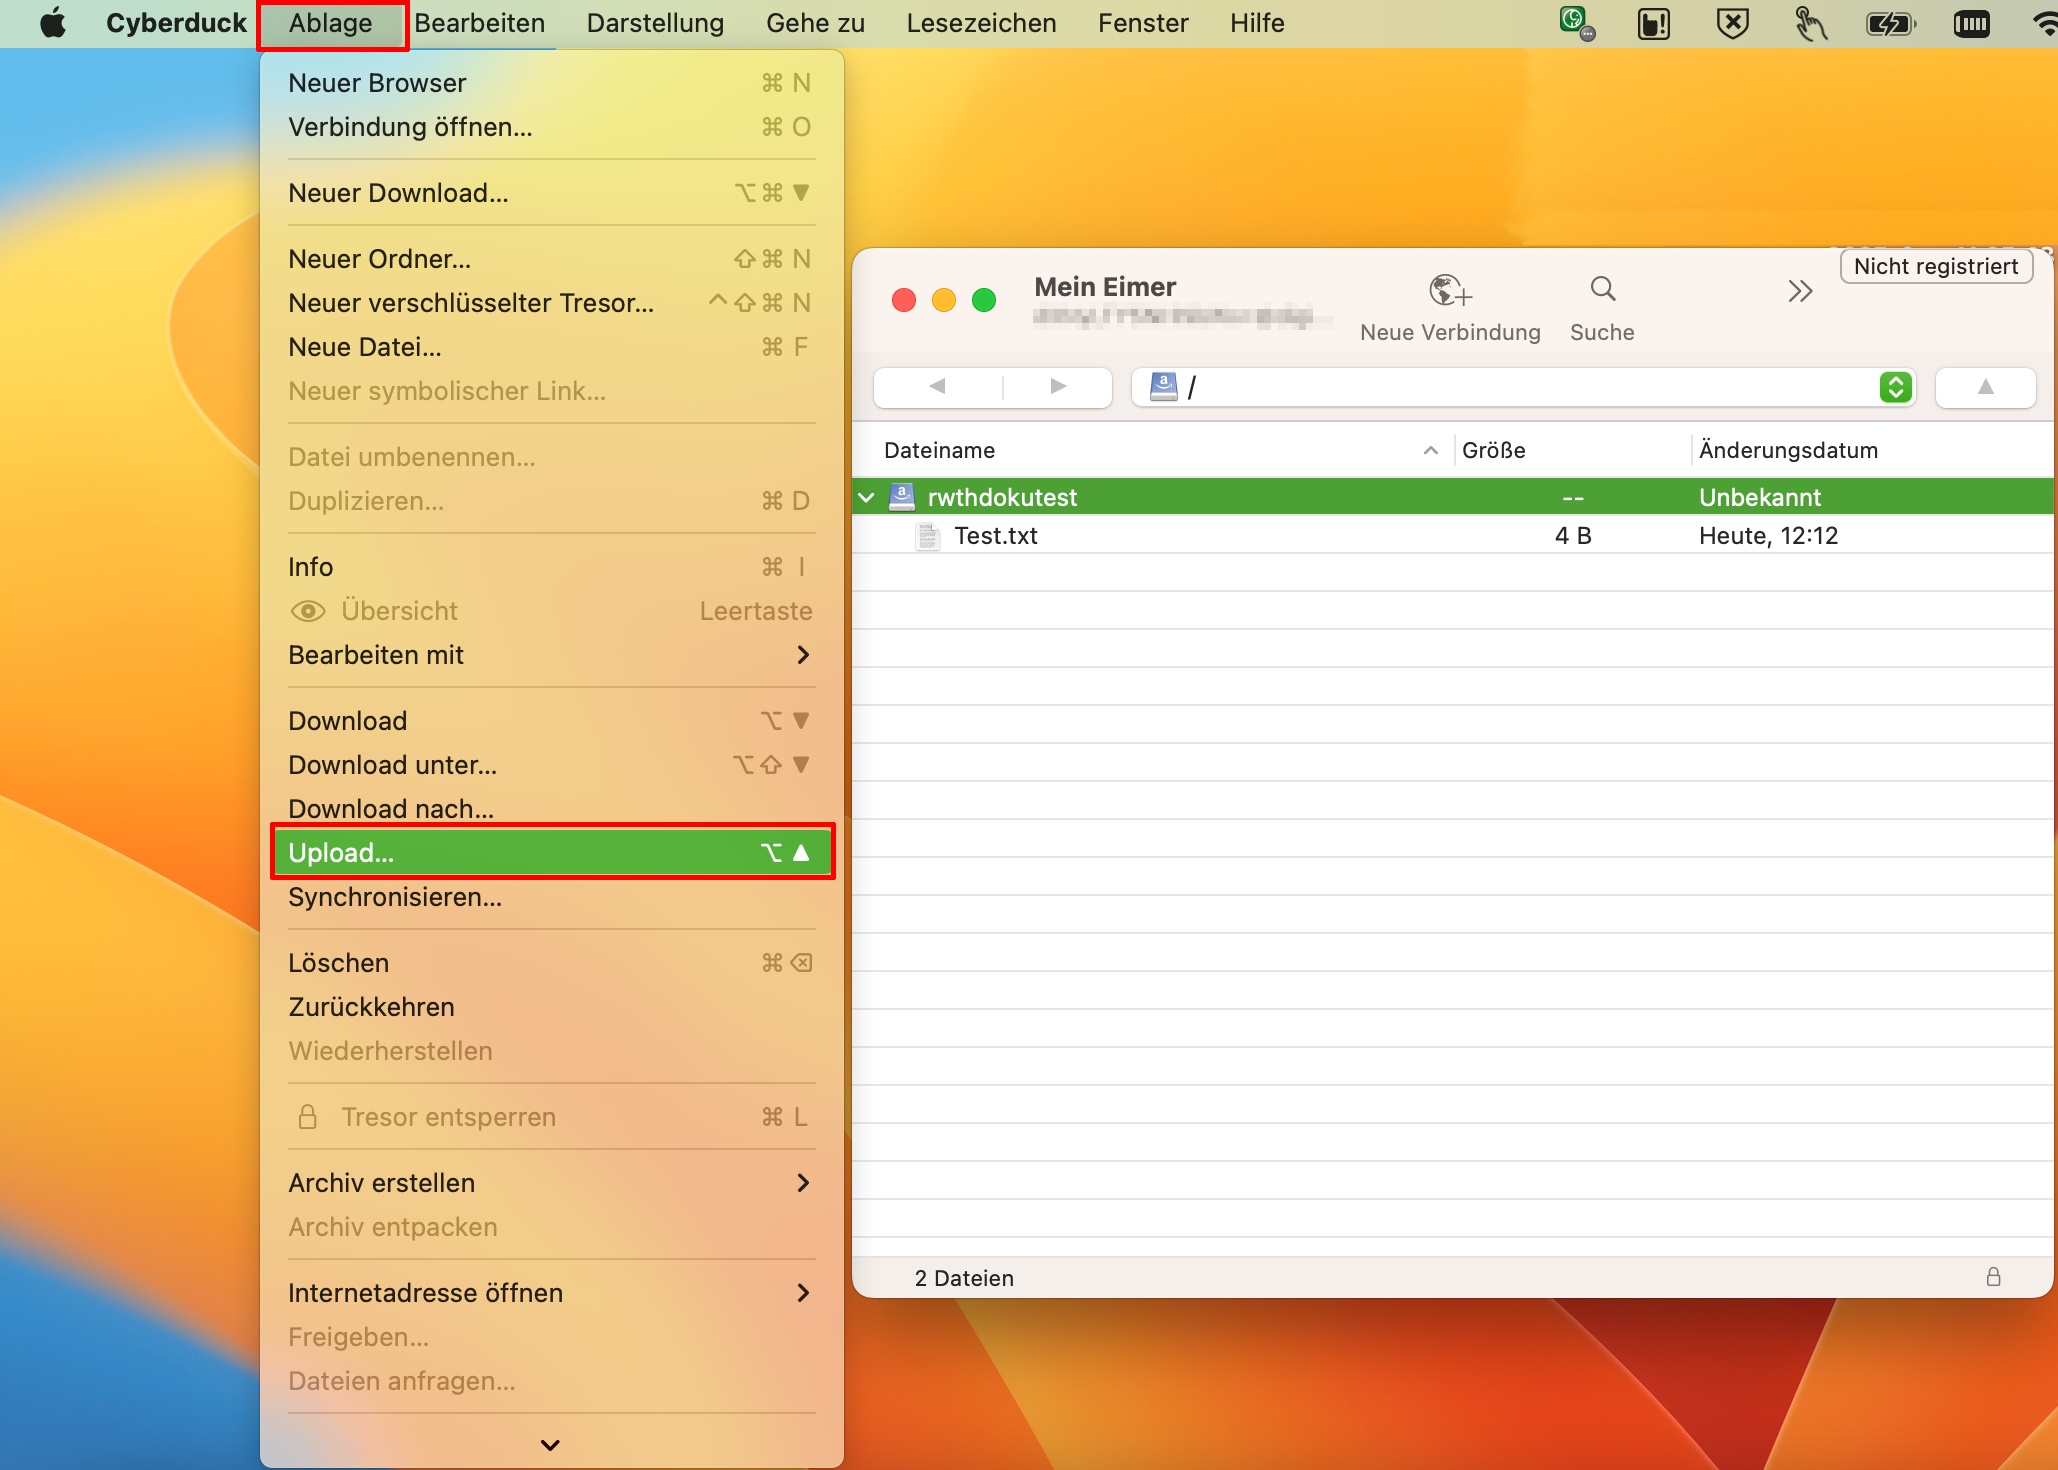The width and height of the screenshot is (2058, 1470).
Task: Open toolbar overflow double-chevron
Action: [1799, 291]
